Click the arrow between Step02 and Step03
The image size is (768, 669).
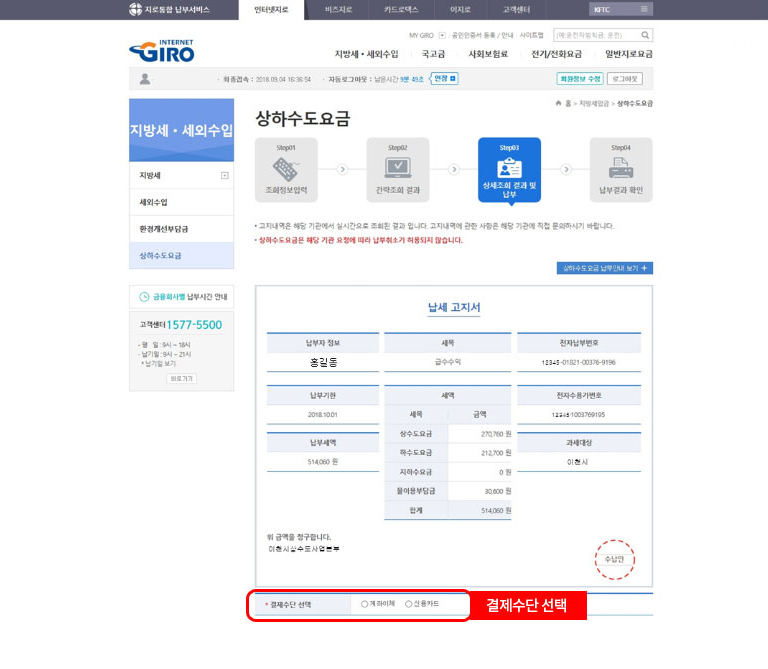(x=454, y=169)
